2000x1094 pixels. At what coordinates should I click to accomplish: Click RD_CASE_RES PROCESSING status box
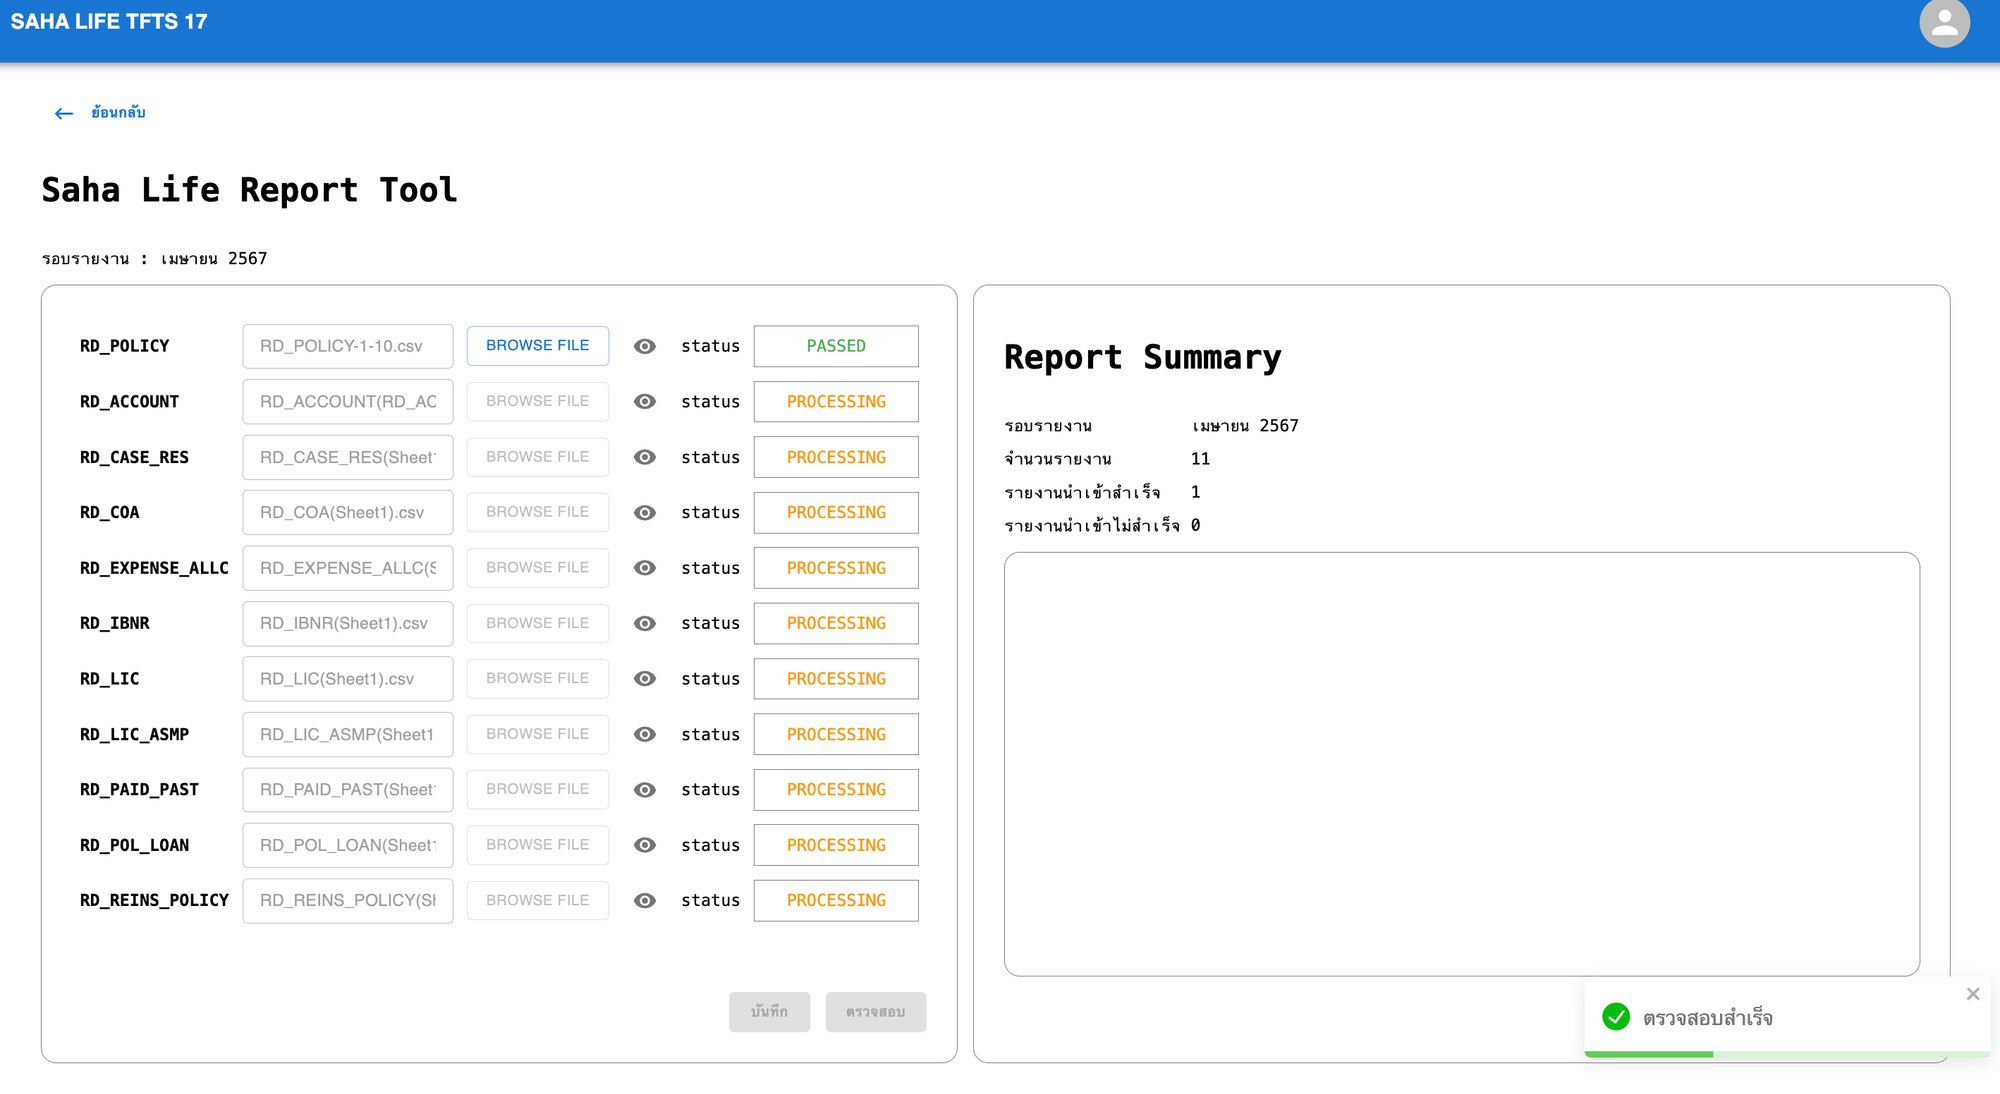point(836,457)
